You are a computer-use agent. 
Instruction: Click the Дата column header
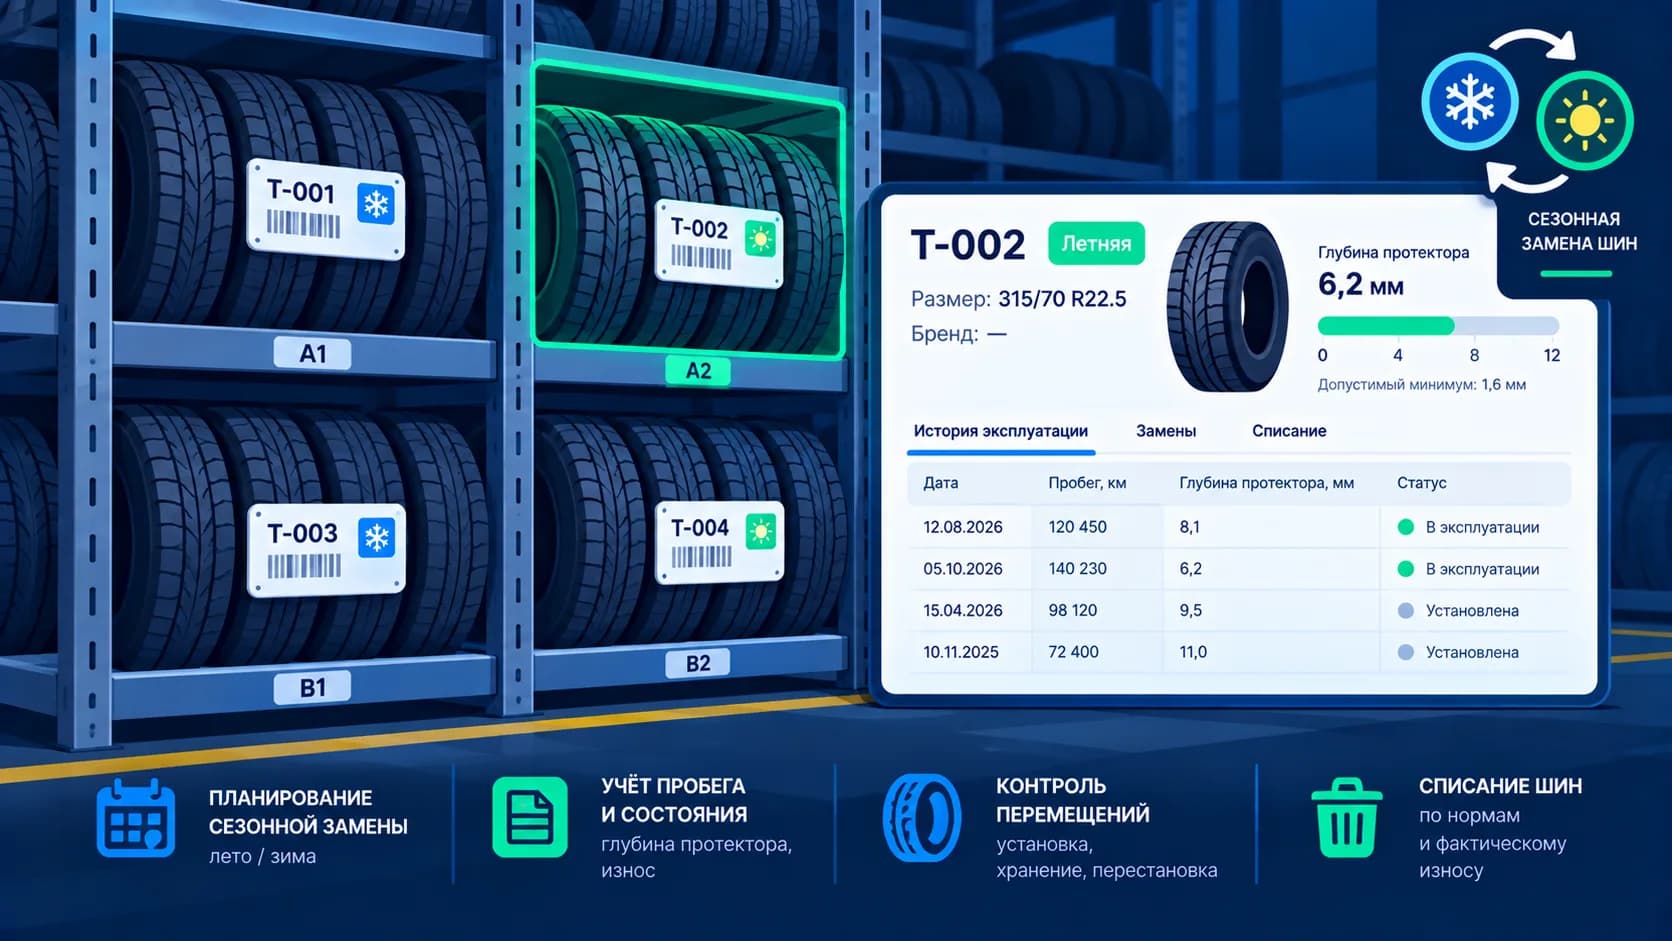click(x=940, y=483)
